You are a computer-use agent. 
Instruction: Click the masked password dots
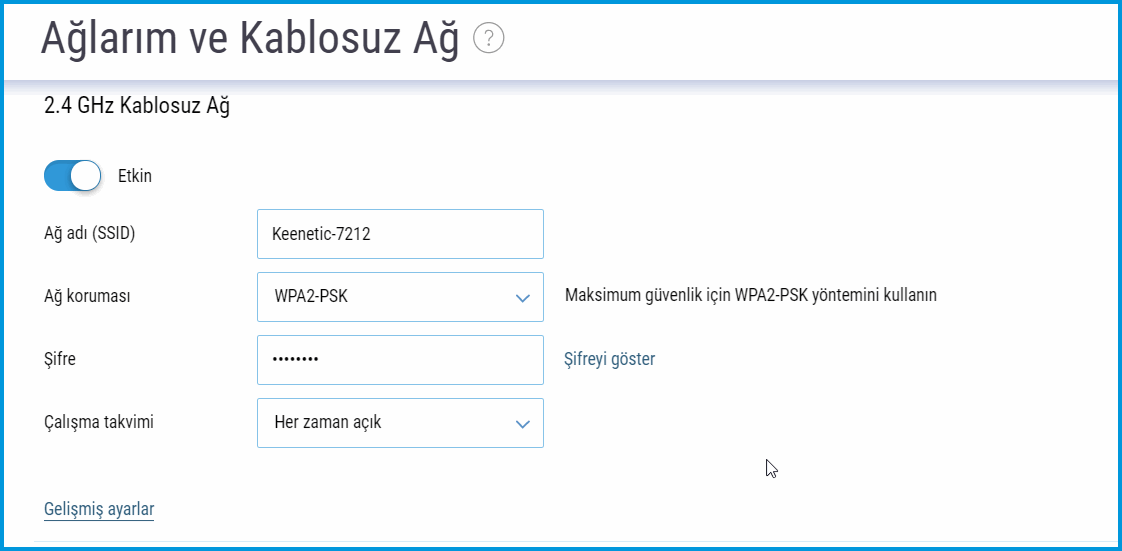click(x=295, y=360)
